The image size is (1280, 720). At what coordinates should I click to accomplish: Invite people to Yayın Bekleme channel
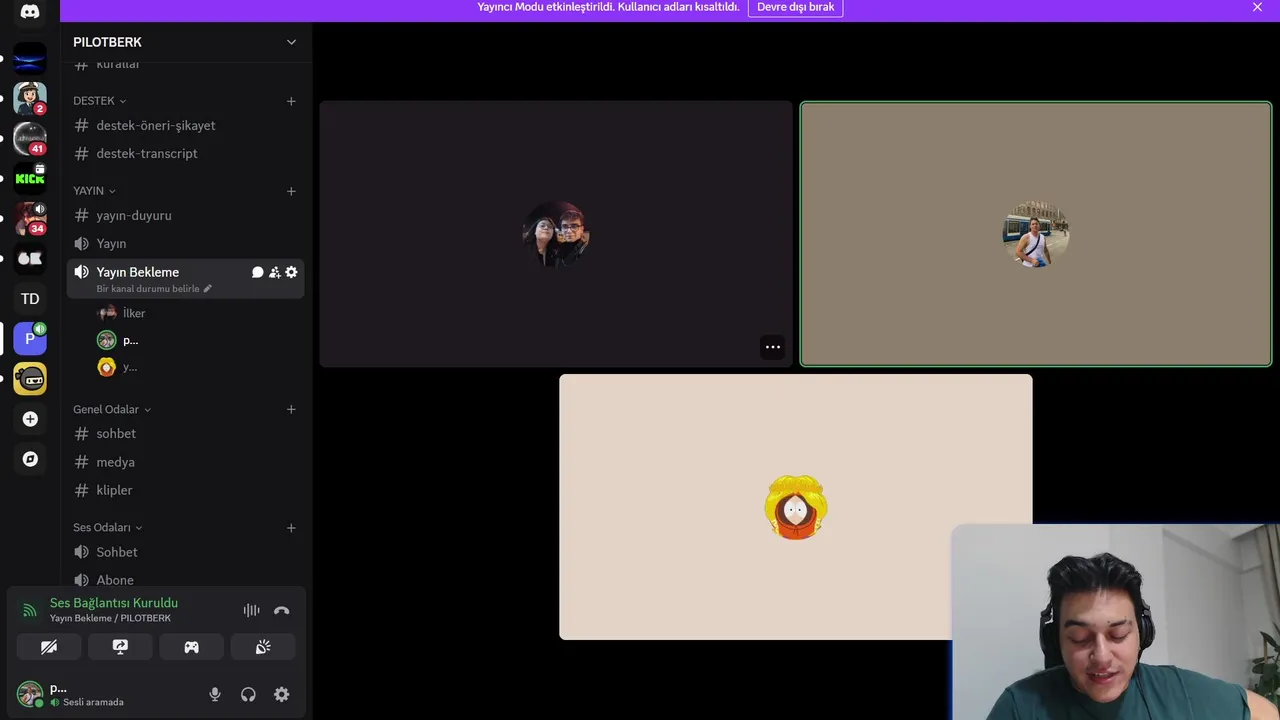click(x=274, y=272)
